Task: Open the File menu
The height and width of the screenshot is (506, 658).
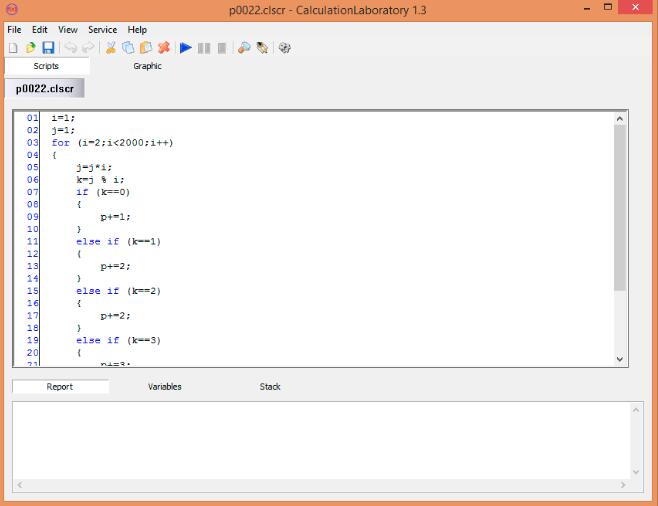Action: 14,30
